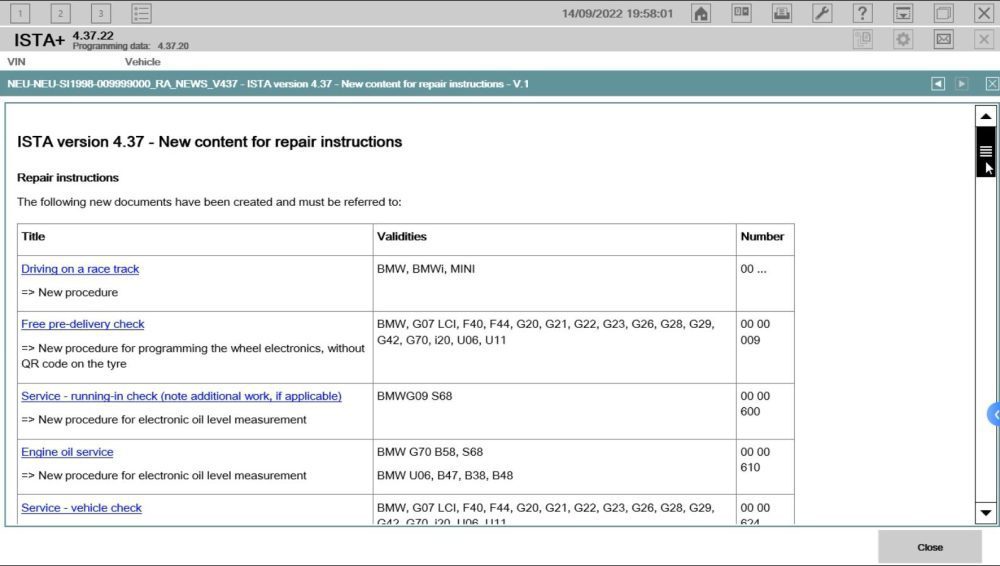
Task: Select operation tab 2
Action: point(60,13)
